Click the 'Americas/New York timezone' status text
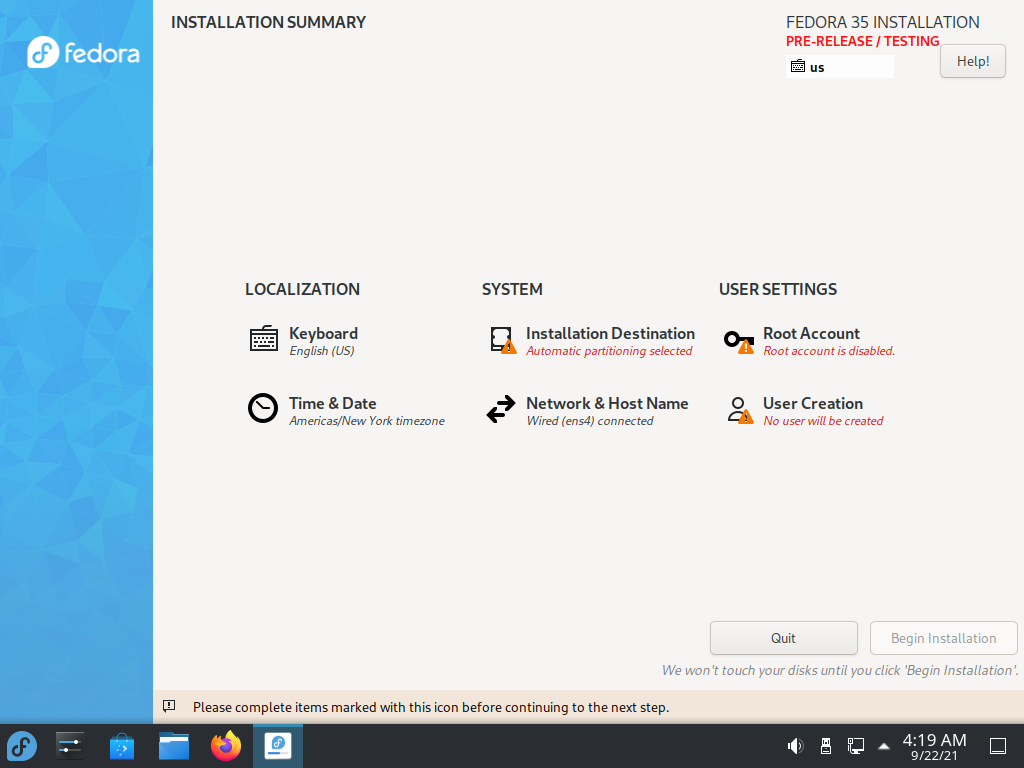 [366, 421]
